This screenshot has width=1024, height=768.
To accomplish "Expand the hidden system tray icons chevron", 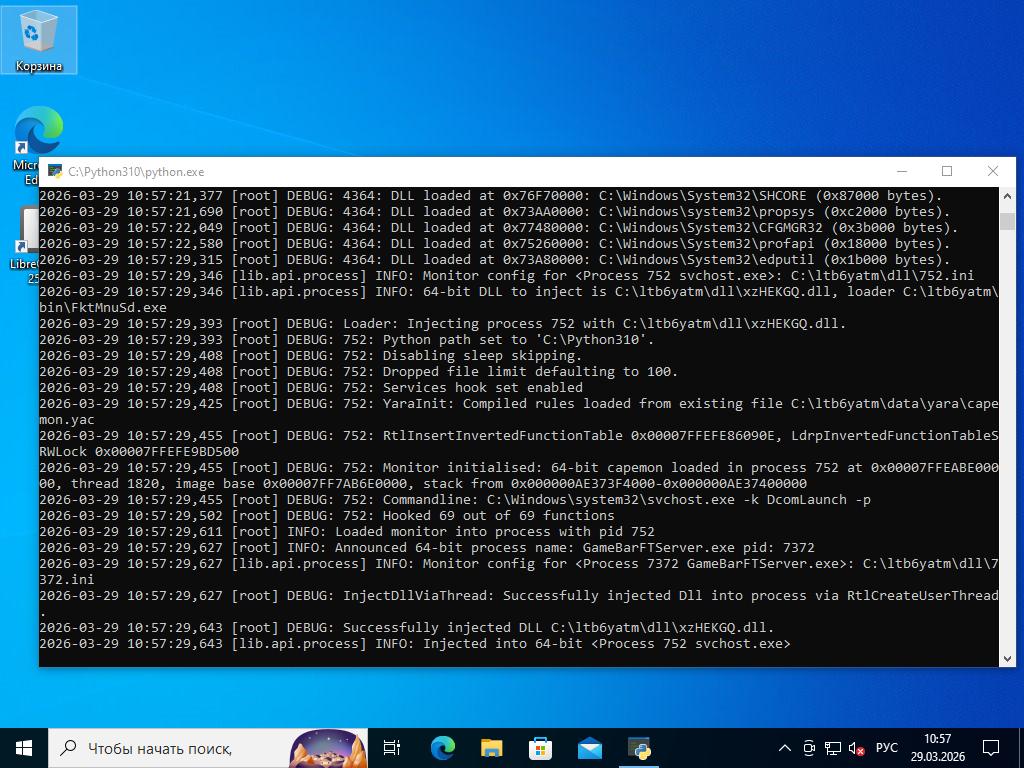I will coord(786,748).
